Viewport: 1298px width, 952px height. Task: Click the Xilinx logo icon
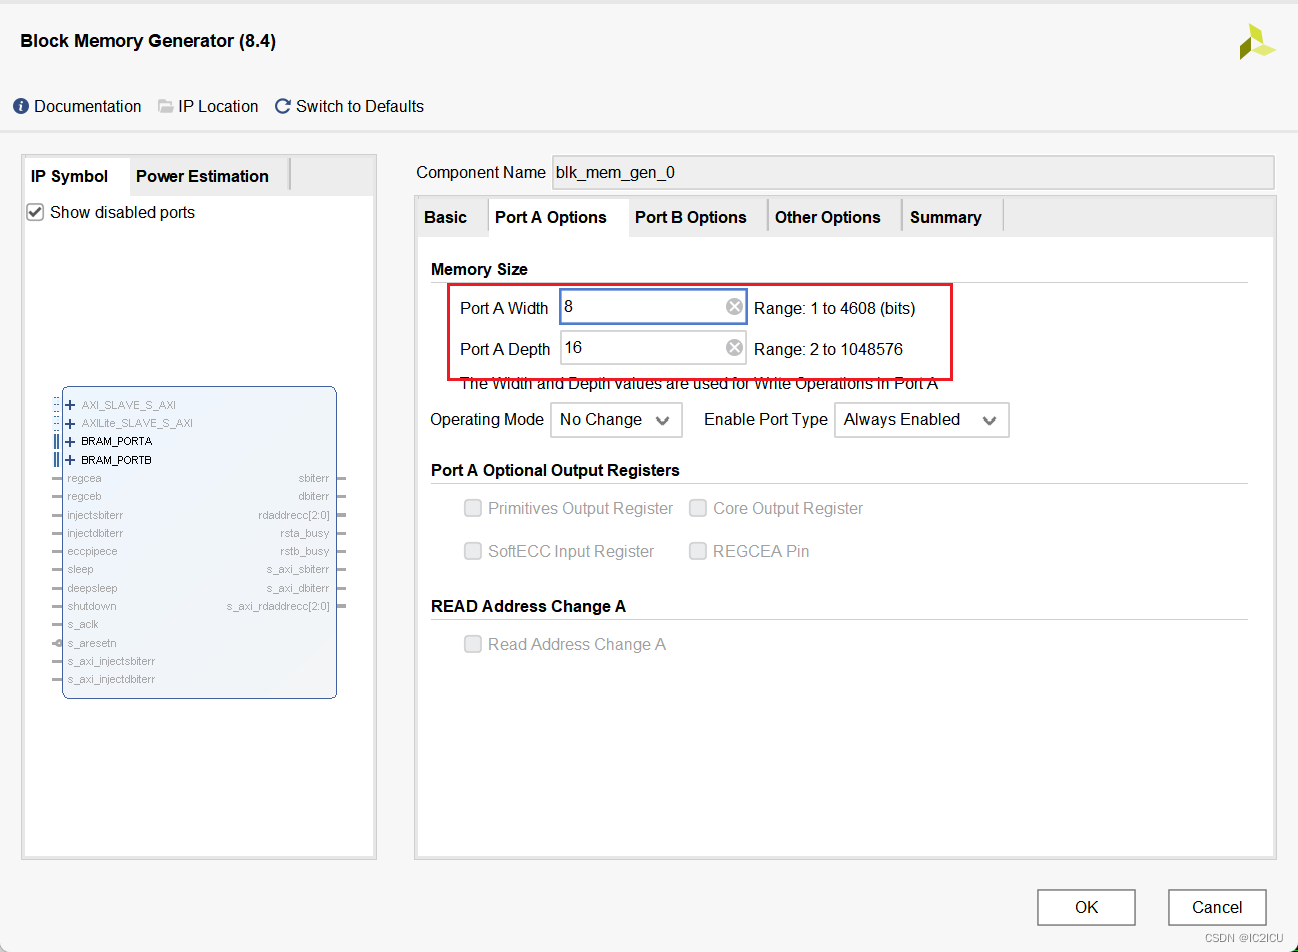tap(1257, 42)
